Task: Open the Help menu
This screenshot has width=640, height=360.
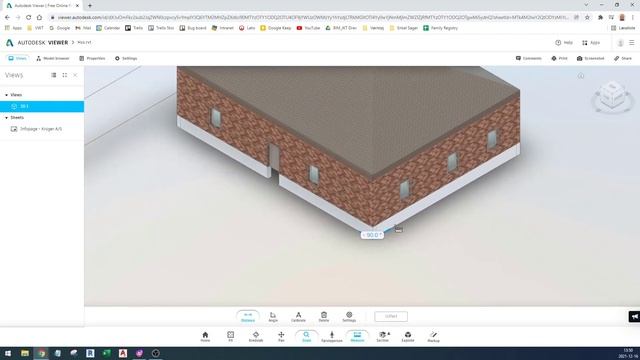Action: coord(564,42)
